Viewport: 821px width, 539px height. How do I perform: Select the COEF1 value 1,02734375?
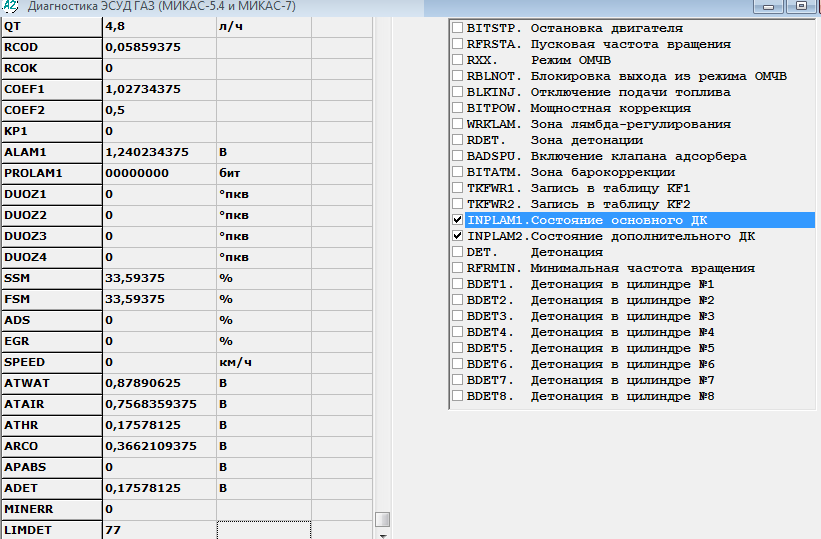pyautogui.click(x=159, y=89)
